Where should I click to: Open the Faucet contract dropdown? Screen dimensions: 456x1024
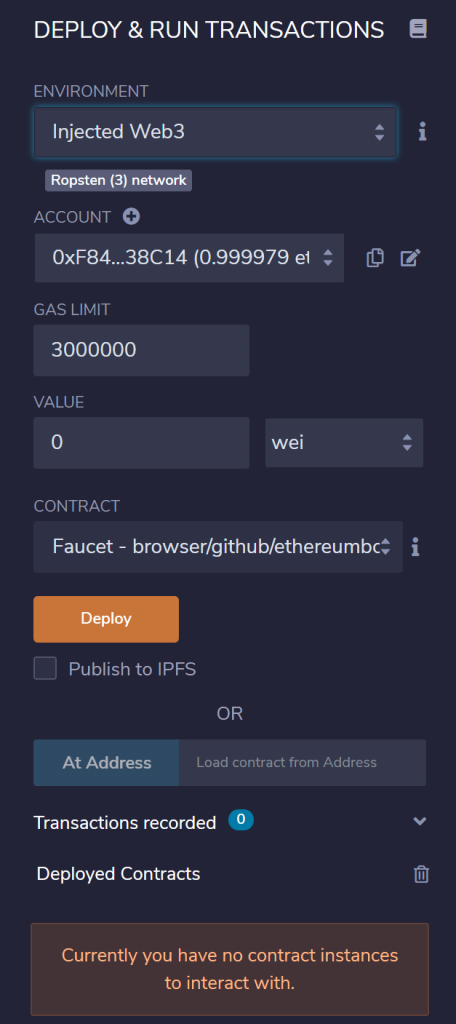click(x=218, y=547)
